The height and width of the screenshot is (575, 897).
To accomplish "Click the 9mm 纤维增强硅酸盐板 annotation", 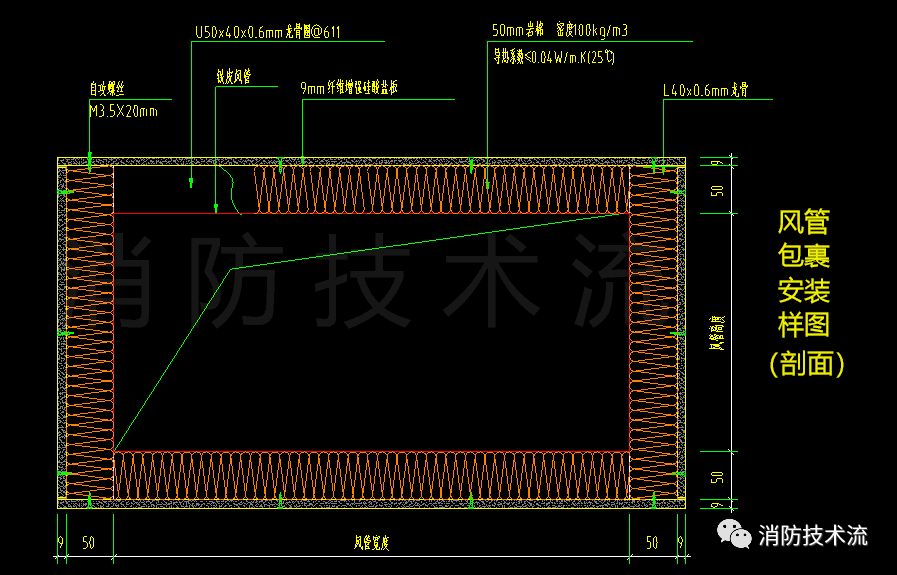I will [349, 88].
